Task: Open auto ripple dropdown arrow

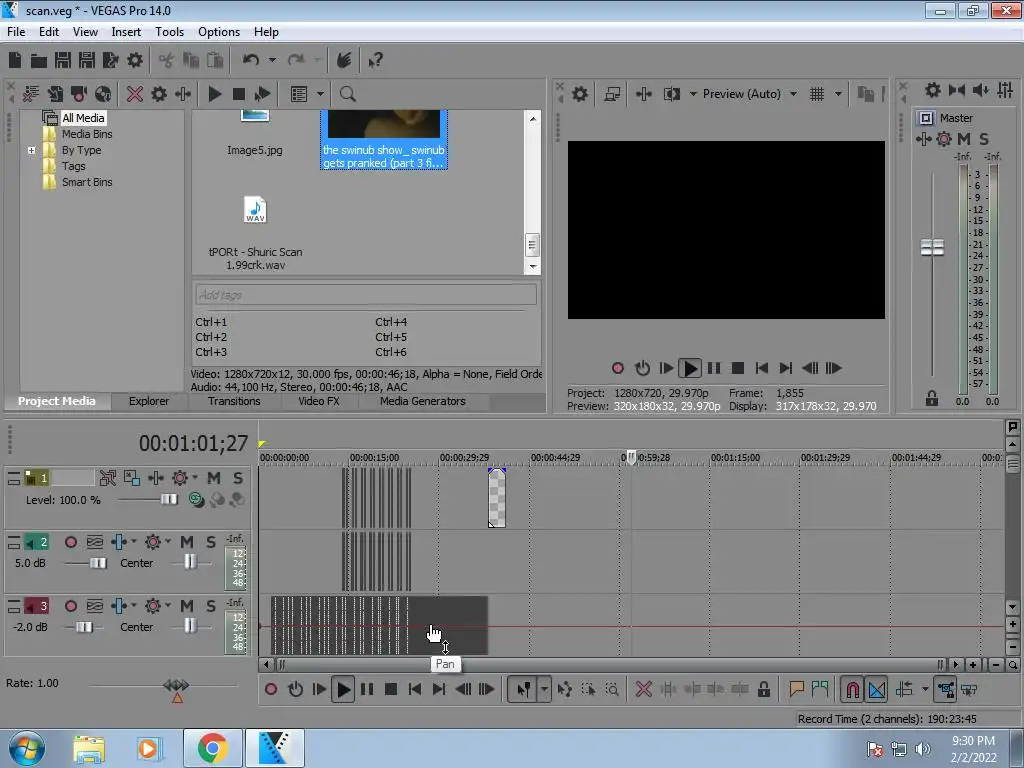Action: coord(925,689)
